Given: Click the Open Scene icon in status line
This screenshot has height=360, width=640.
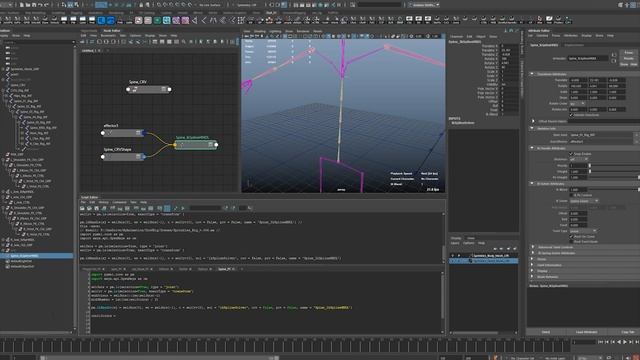Looking at the screenshot, I should click(27, 5).
